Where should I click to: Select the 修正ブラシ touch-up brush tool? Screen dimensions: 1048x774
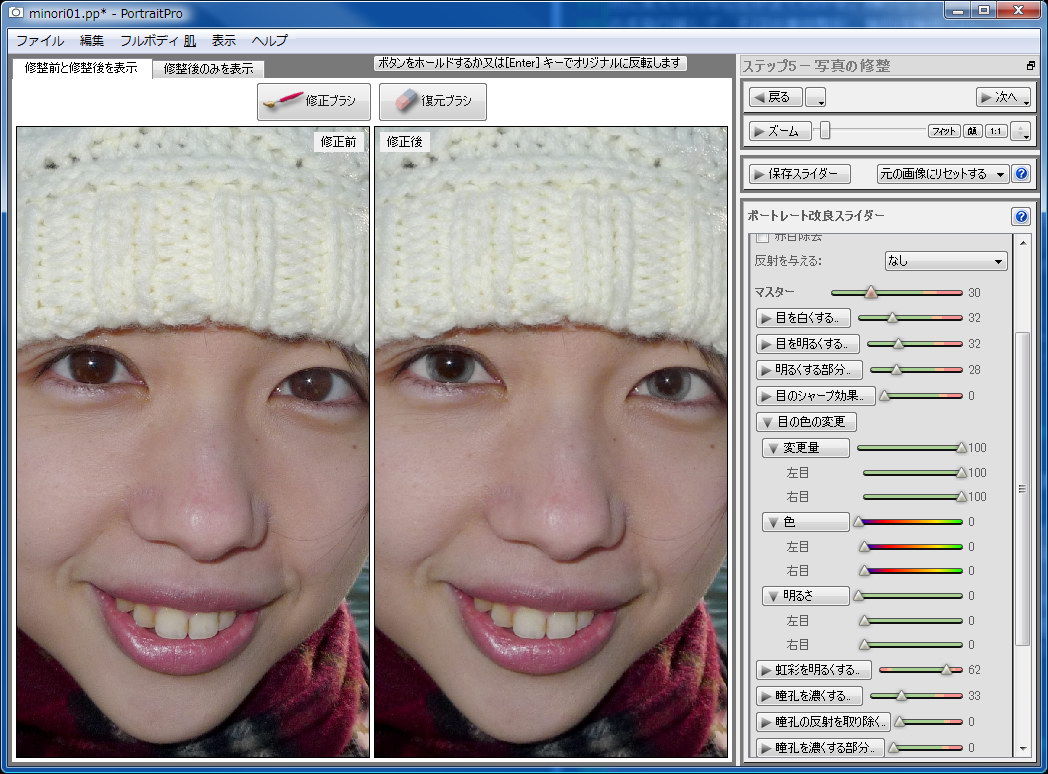click(x=313, y=101)
